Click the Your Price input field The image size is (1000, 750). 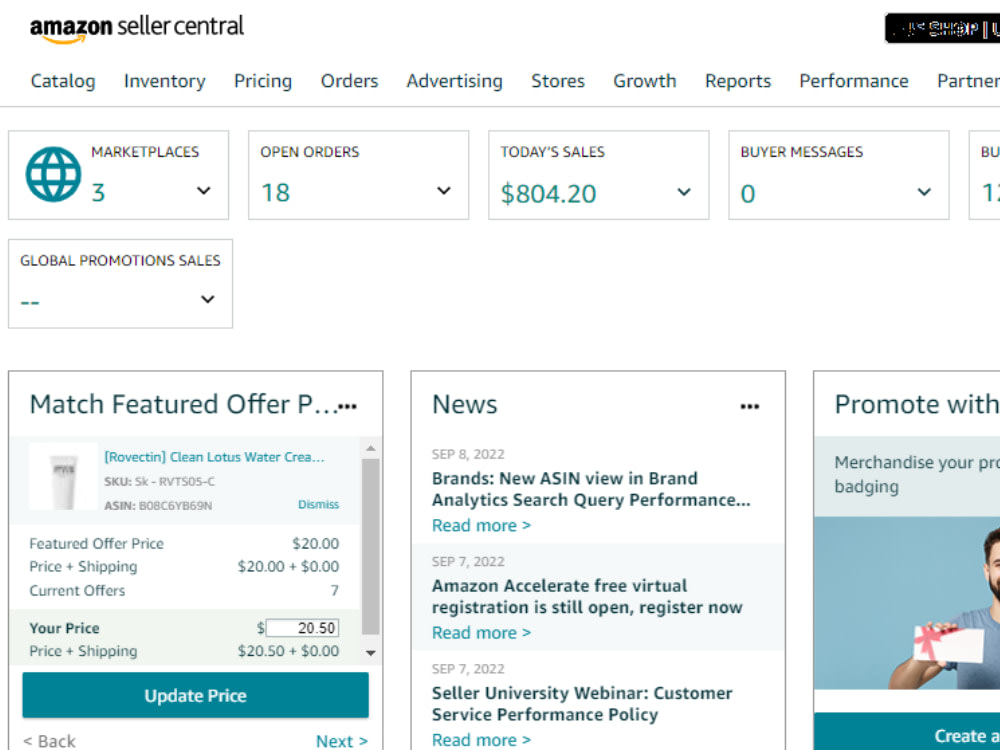(x=302, y=628)
